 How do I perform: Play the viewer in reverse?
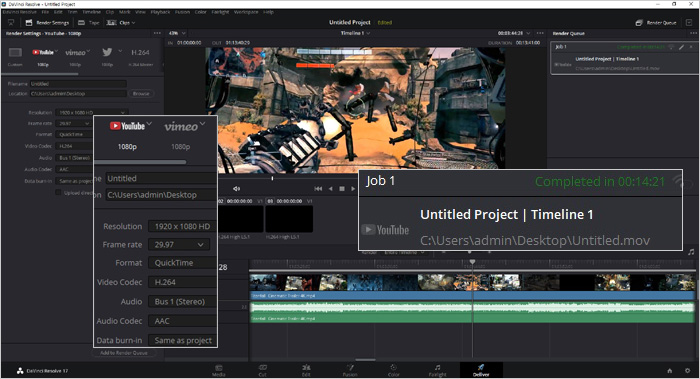click(330, 189)
